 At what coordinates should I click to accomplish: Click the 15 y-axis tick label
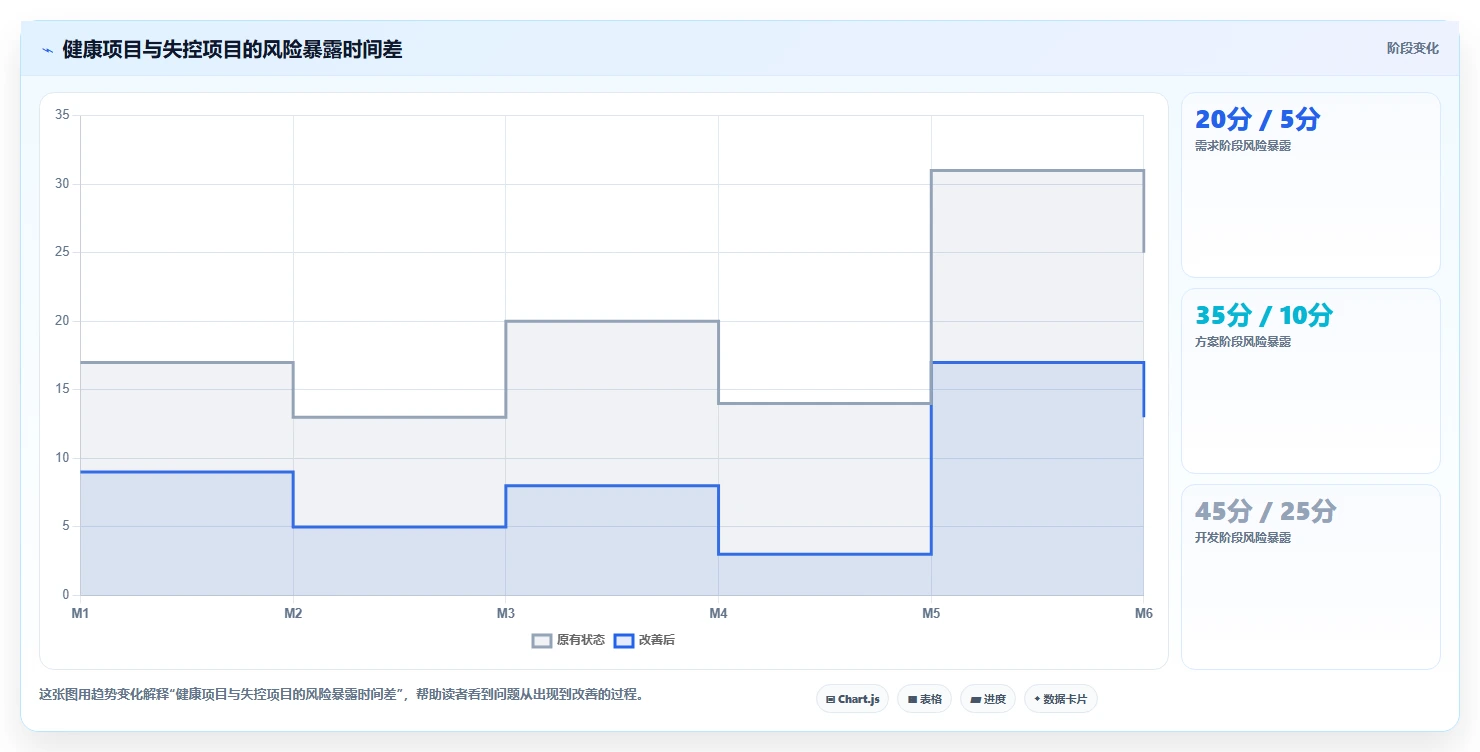[62, 389]
